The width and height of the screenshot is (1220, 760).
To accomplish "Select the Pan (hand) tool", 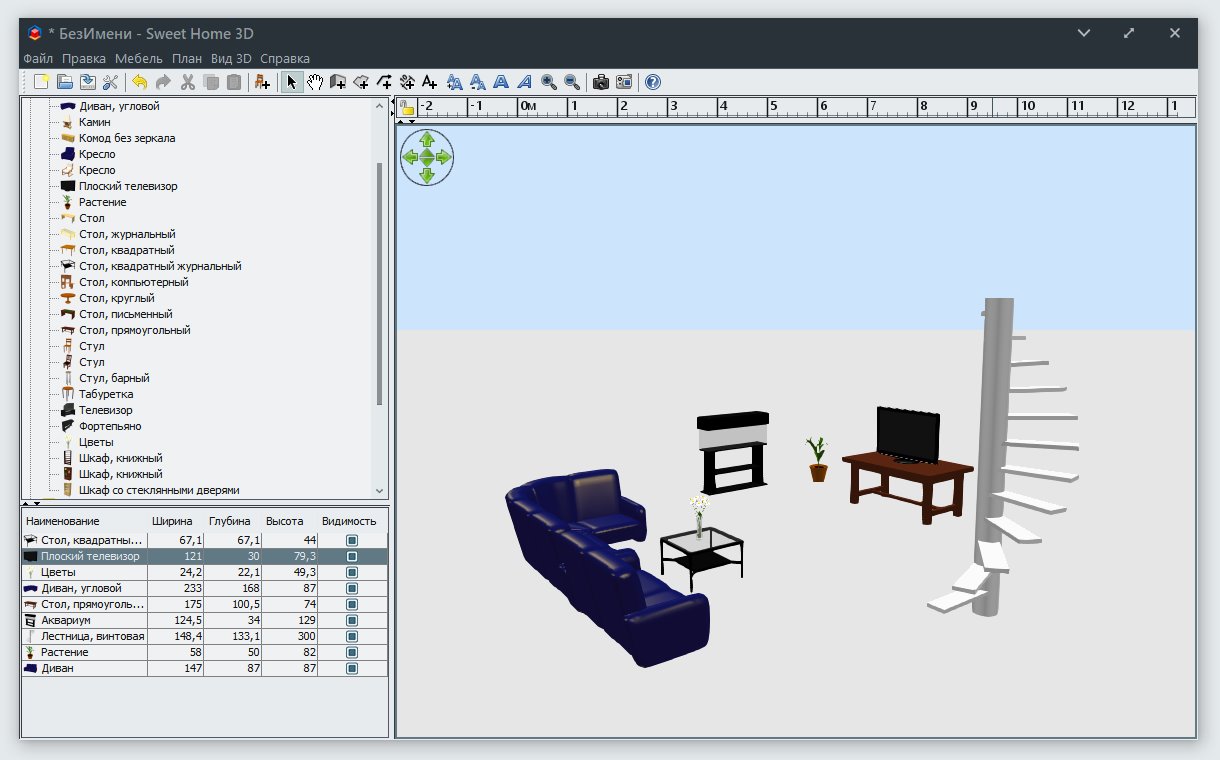I will point(315,82).
